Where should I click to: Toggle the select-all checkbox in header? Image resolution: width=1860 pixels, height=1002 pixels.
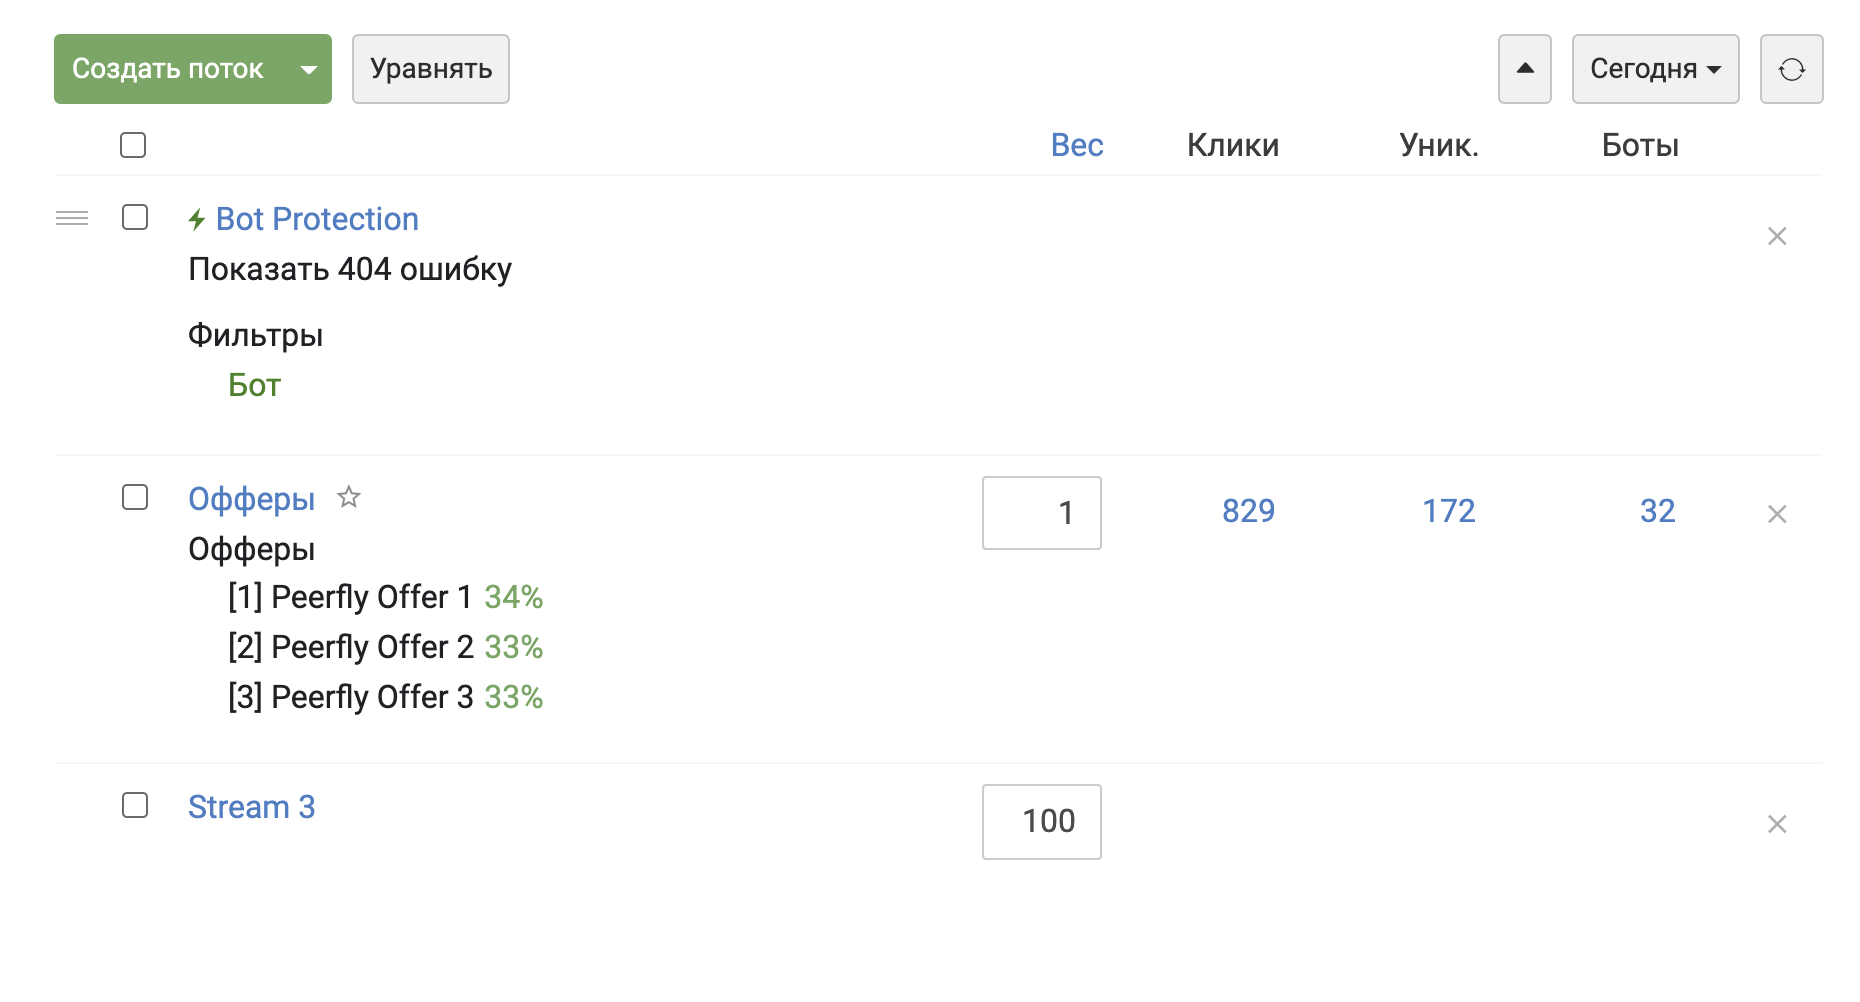click(133, 145)
